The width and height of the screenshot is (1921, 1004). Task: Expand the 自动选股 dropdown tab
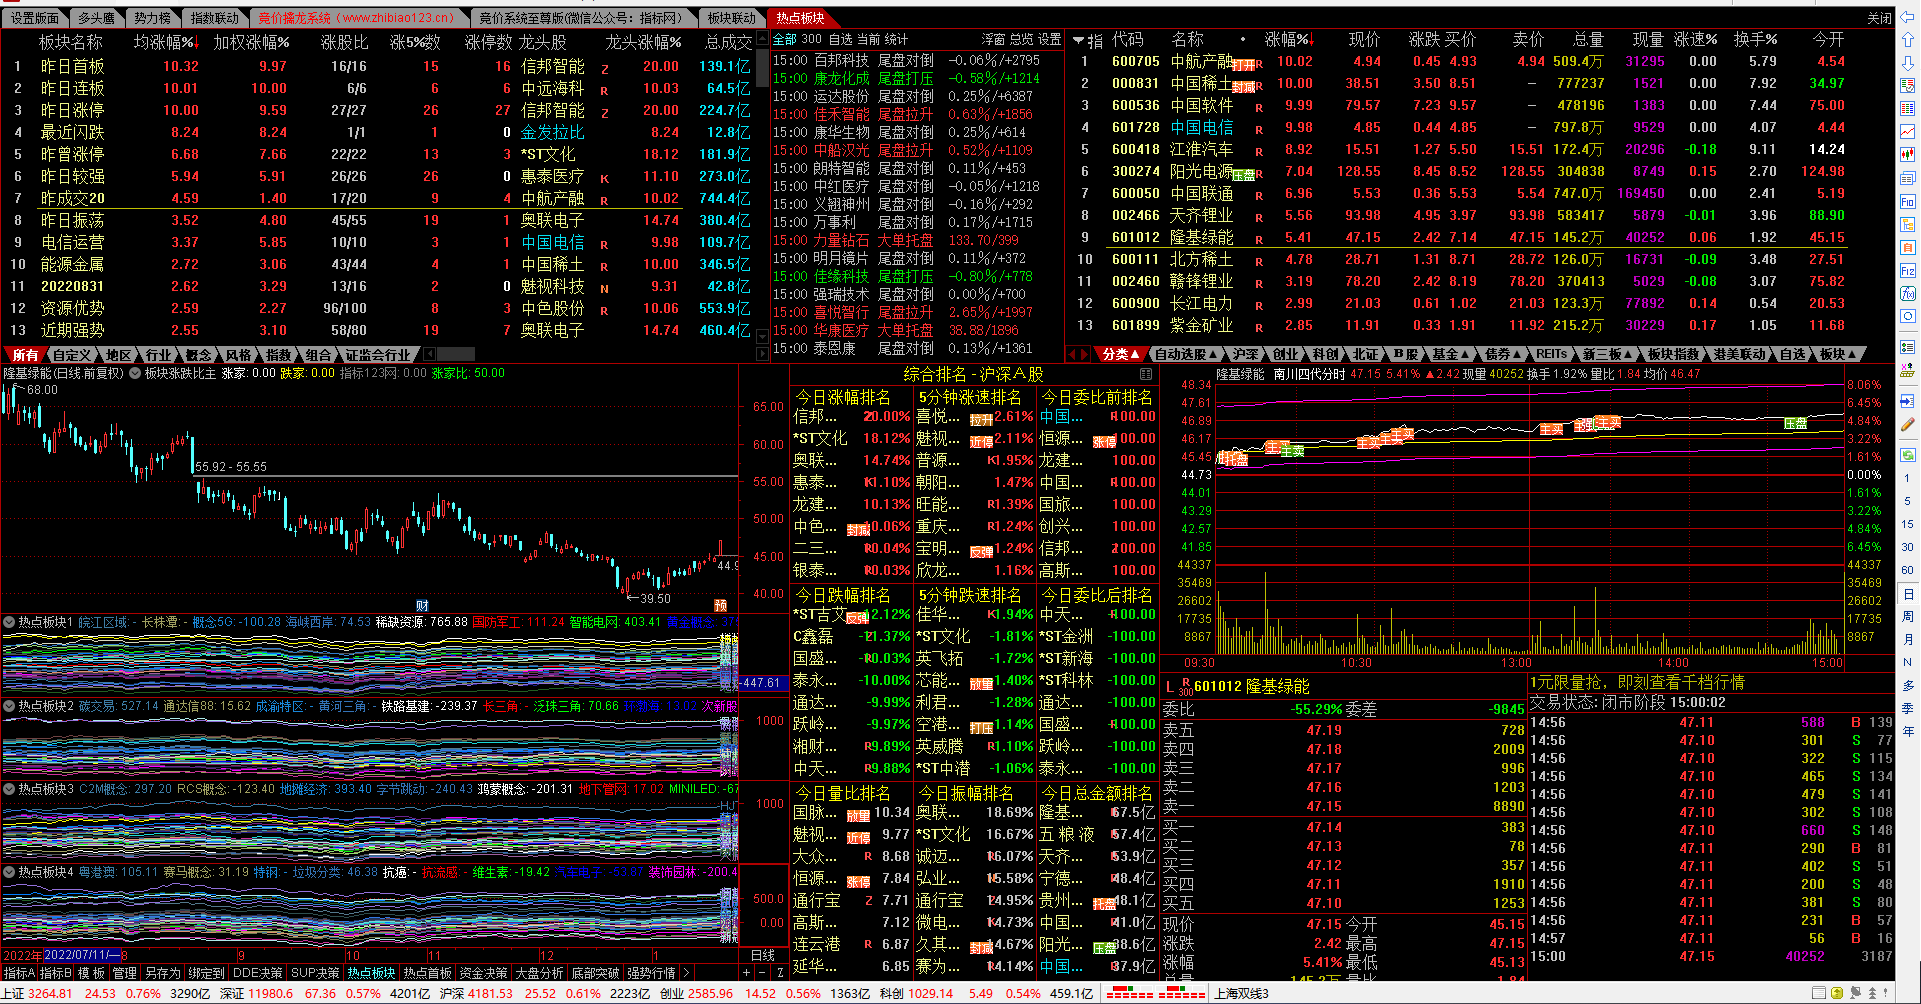tap(1186, 354)
